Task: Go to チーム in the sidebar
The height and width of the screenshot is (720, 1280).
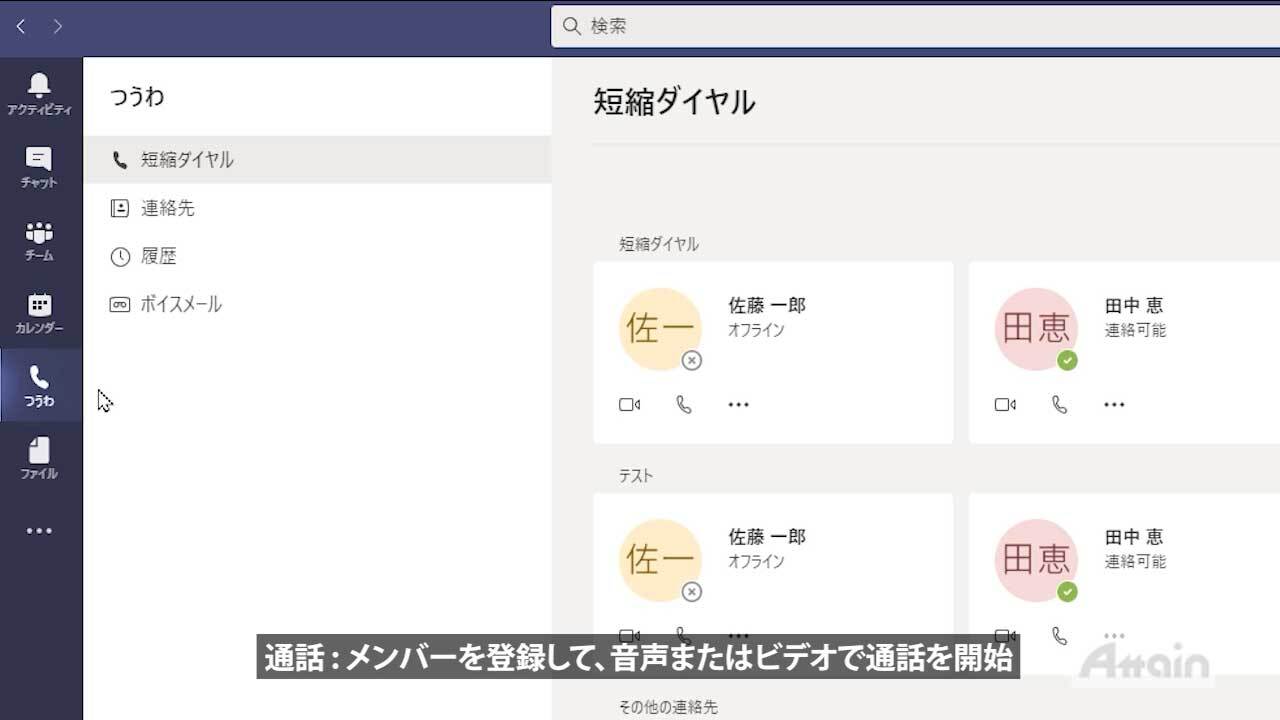Action: coord(39,240)
